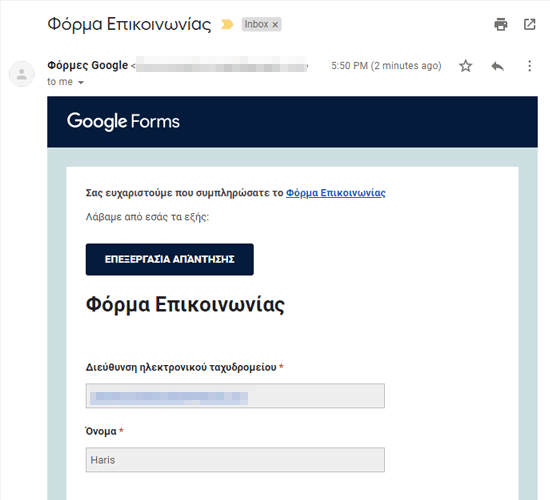The width and height of the screenshot is (550, 500).
Task: Click the email address response field
Action: coord(235,396)
